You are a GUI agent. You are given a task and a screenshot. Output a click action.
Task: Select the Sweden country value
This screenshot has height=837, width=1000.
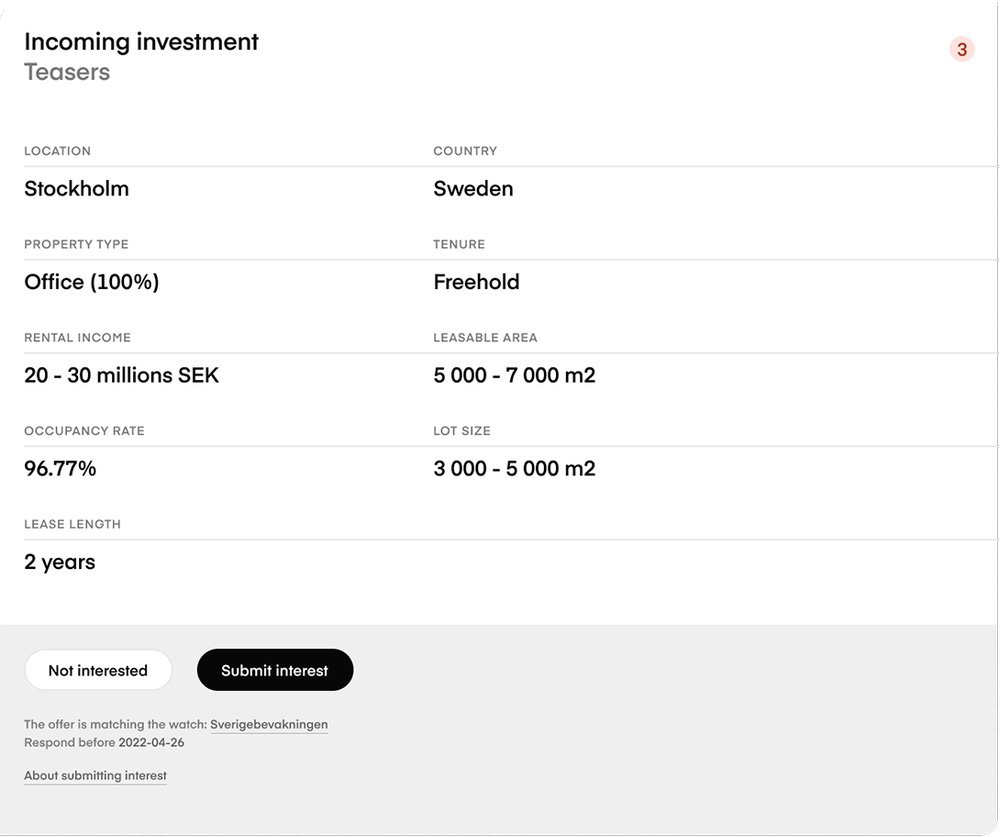[473, 189]
